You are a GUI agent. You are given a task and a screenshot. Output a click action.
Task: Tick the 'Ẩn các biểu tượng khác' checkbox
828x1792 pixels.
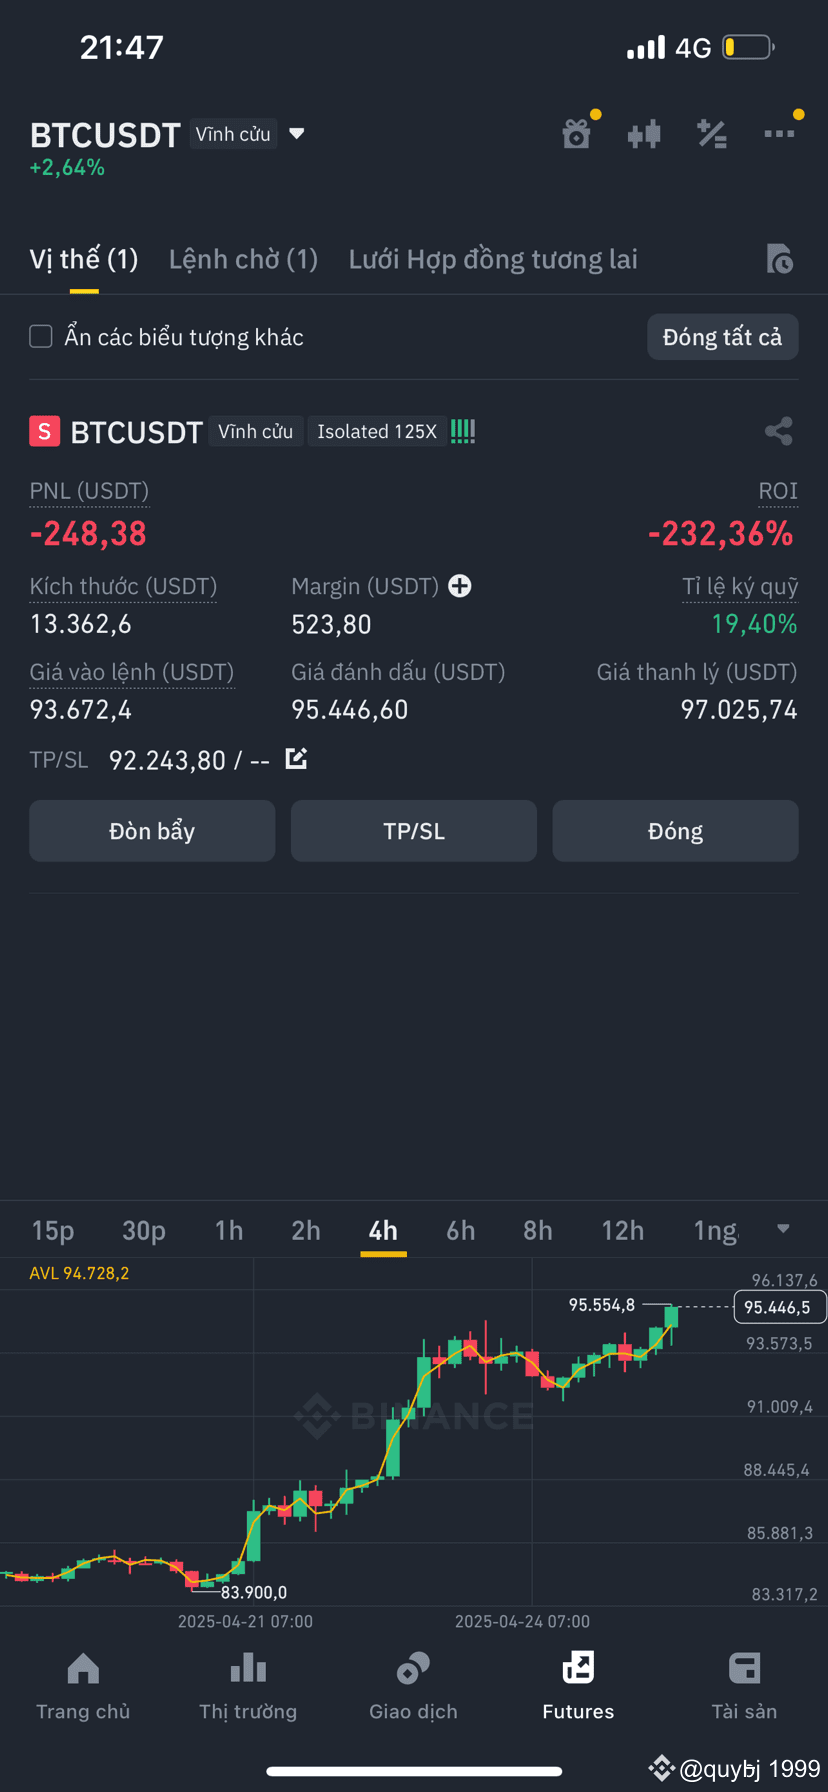[x=41, y=336]
